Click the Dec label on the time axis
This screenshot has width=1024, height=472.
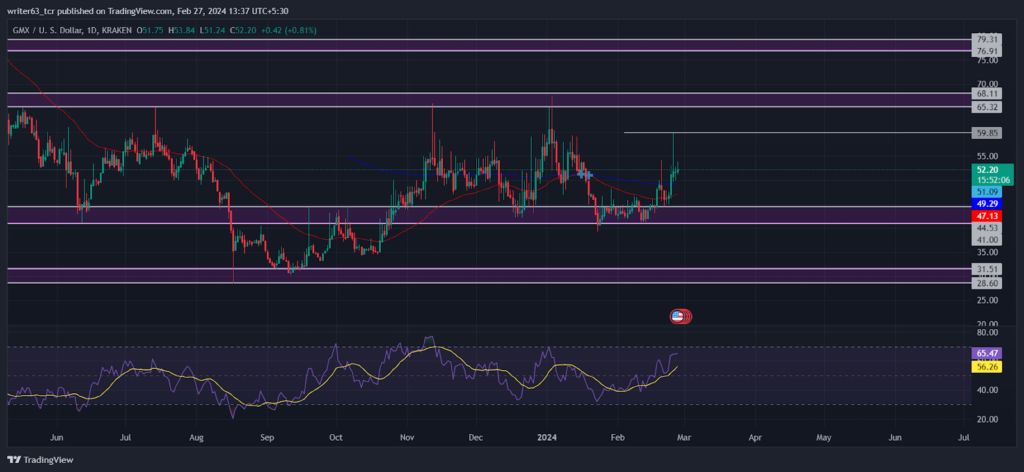coord(475,436)
